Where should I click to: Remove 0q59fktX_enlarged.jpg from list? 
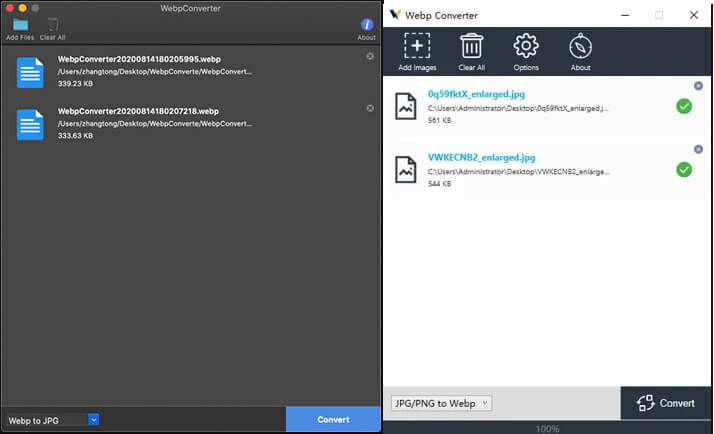click(x=698, y=86)
